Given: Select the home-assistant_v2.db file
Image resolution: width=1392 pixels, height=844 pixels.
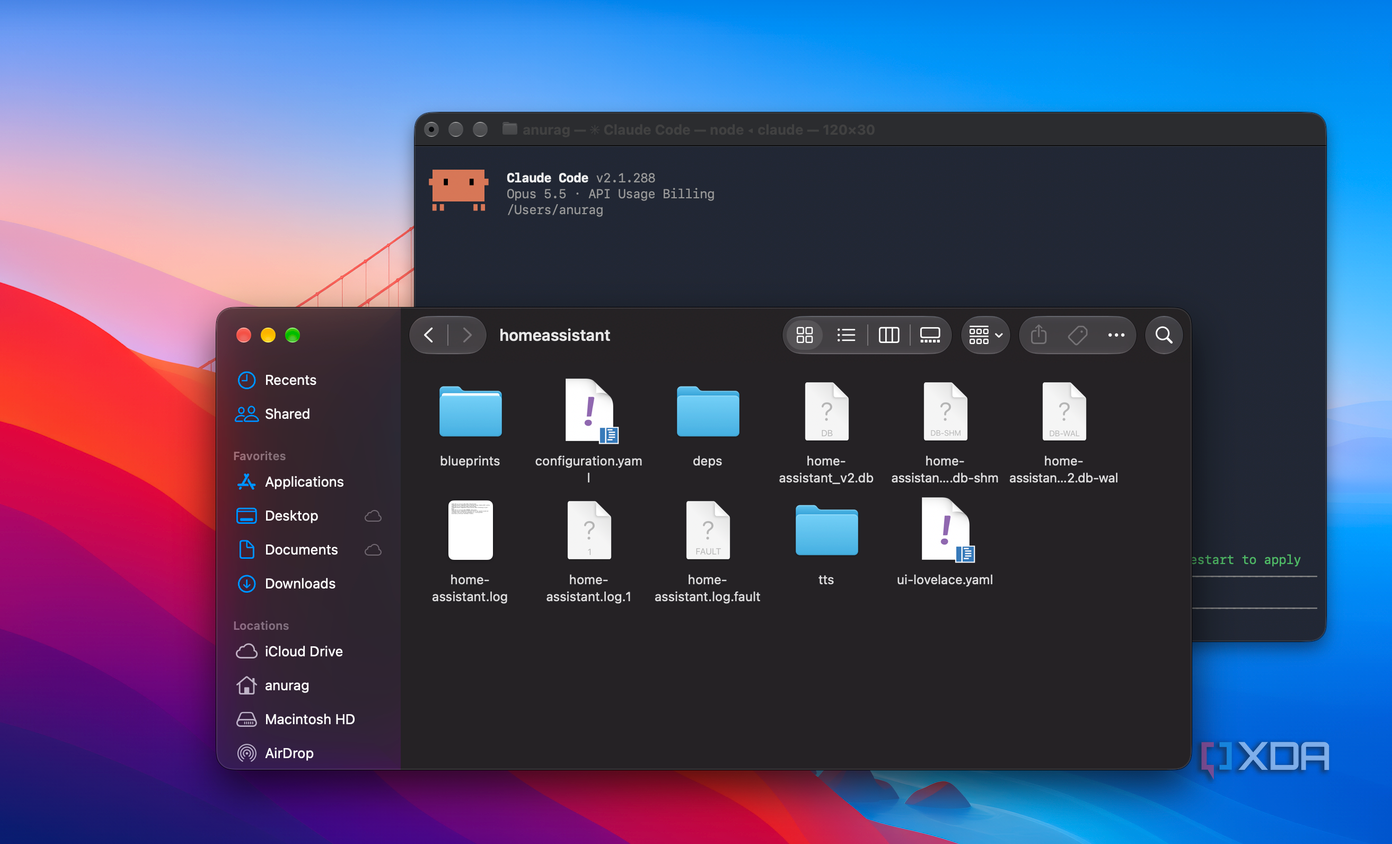Looking at the screenshot, I should 826,411.
